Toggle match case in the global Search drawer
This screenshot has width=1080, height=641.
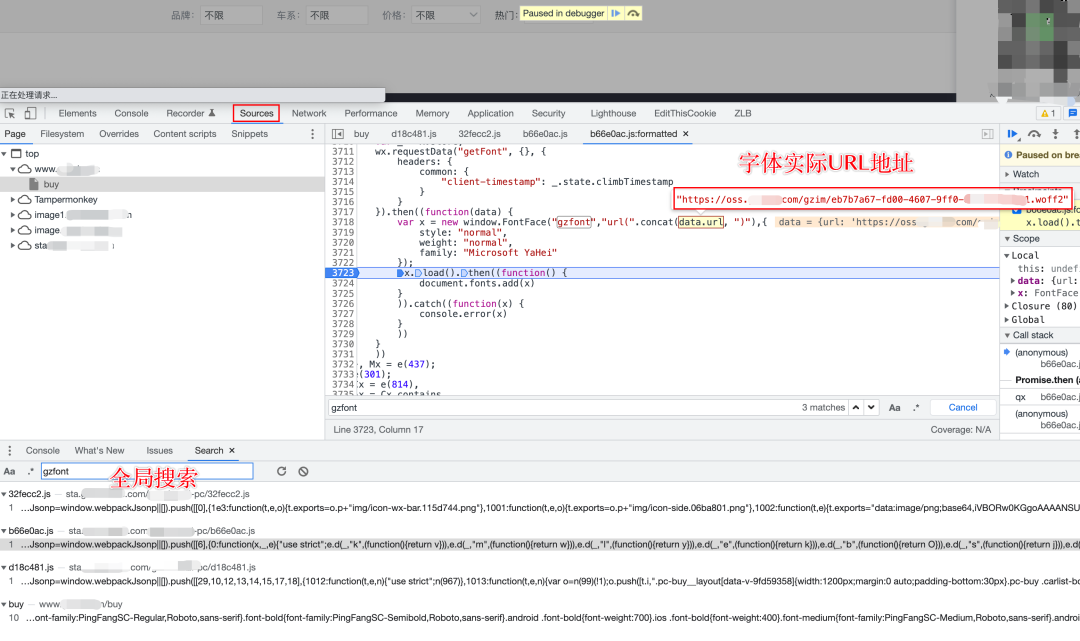[10, 472]
